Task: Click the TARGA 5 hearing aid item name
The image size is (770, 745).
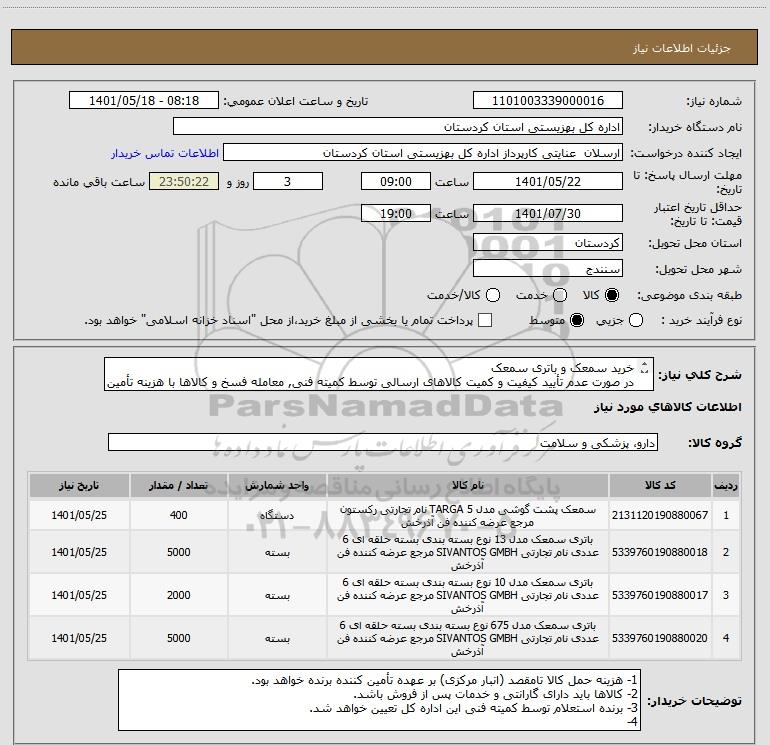Action: 468,516
